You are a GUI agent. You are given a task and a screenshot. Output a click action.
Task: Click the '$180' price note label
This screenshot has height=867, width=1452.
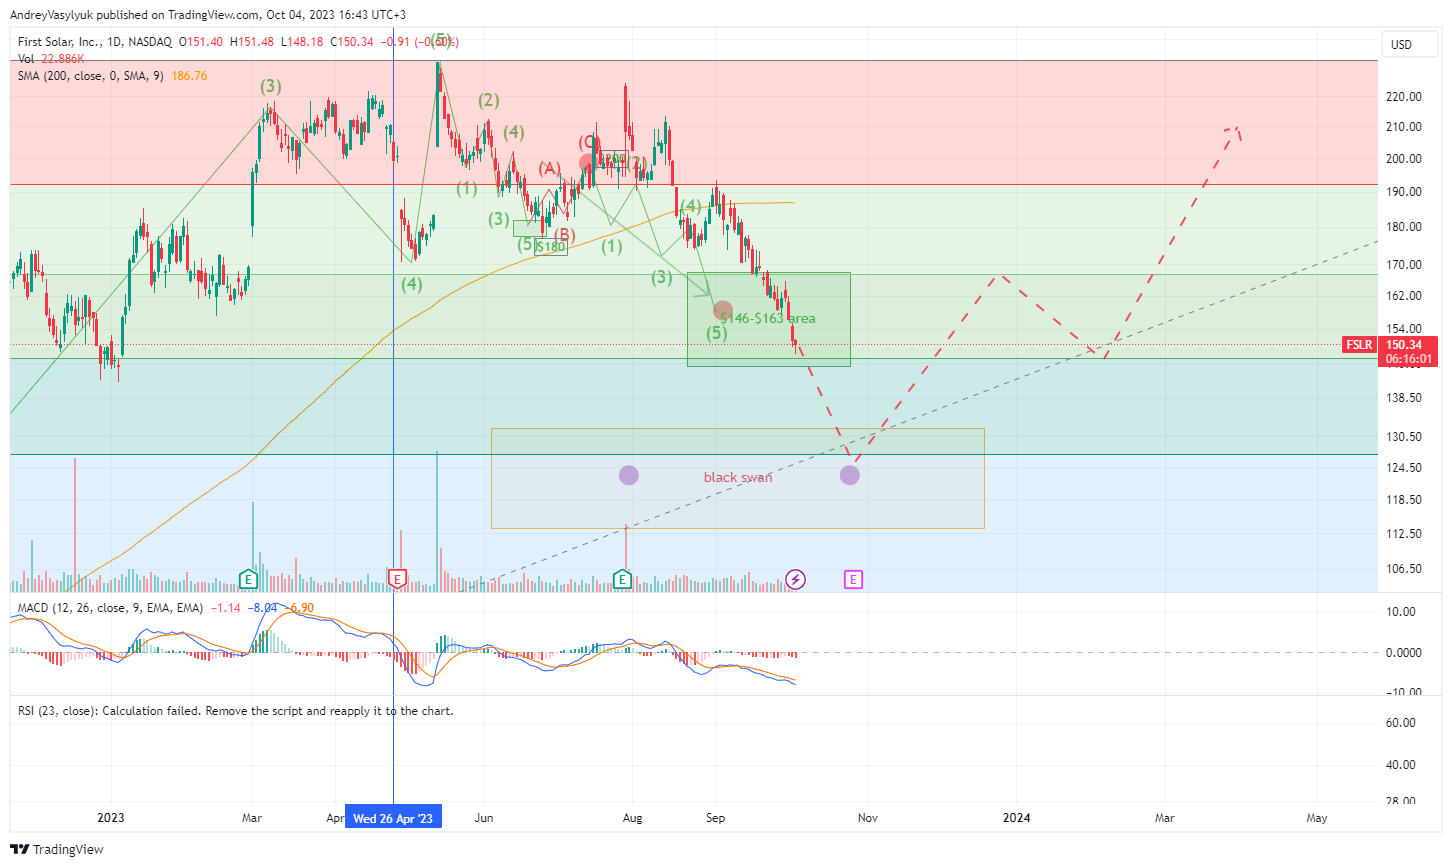click(x=550, y=247)
